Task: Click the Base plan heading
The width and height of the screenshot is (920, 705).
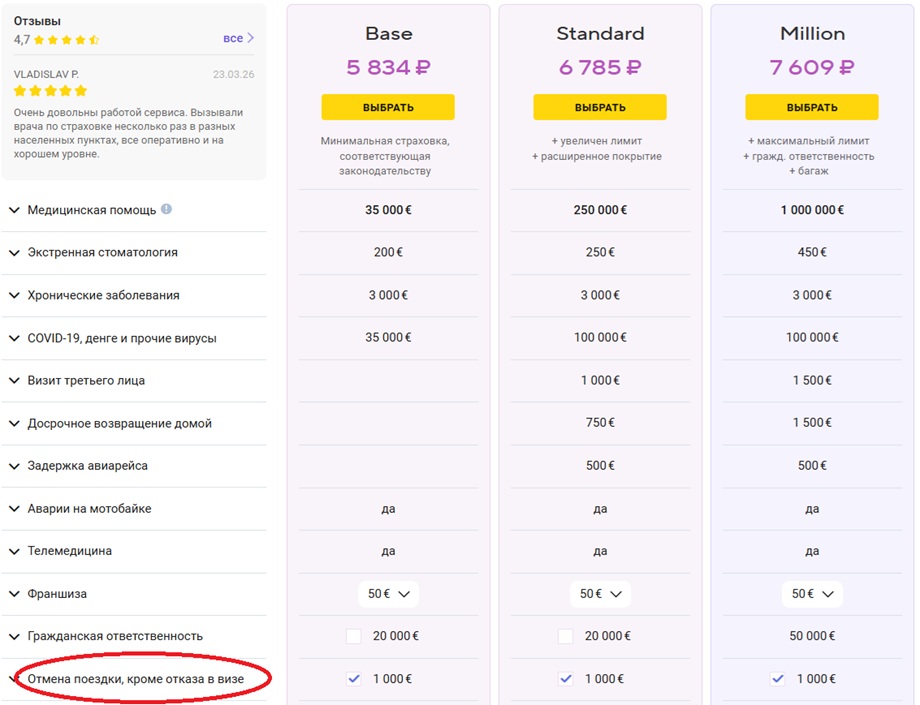Action: point(388,33)
